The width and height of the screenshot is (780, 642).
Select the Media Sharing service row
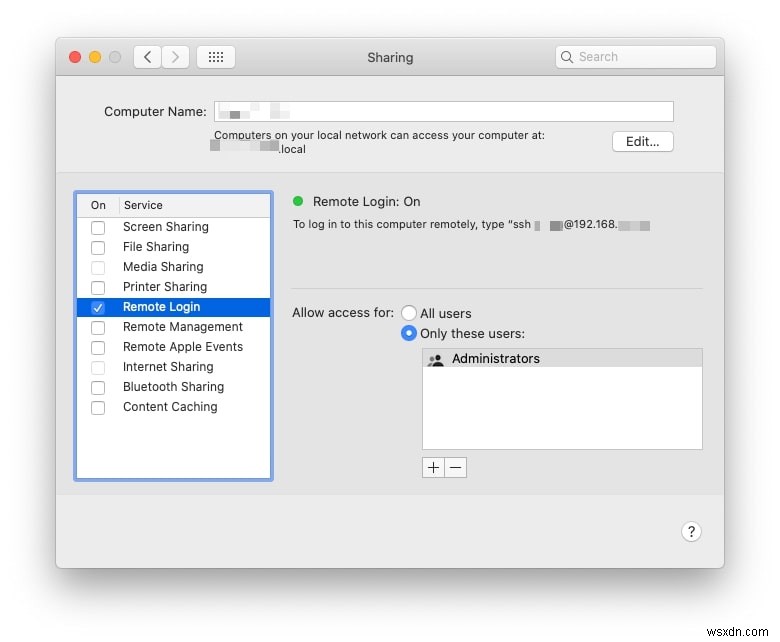pyautogui.click(x=174, y=267)
